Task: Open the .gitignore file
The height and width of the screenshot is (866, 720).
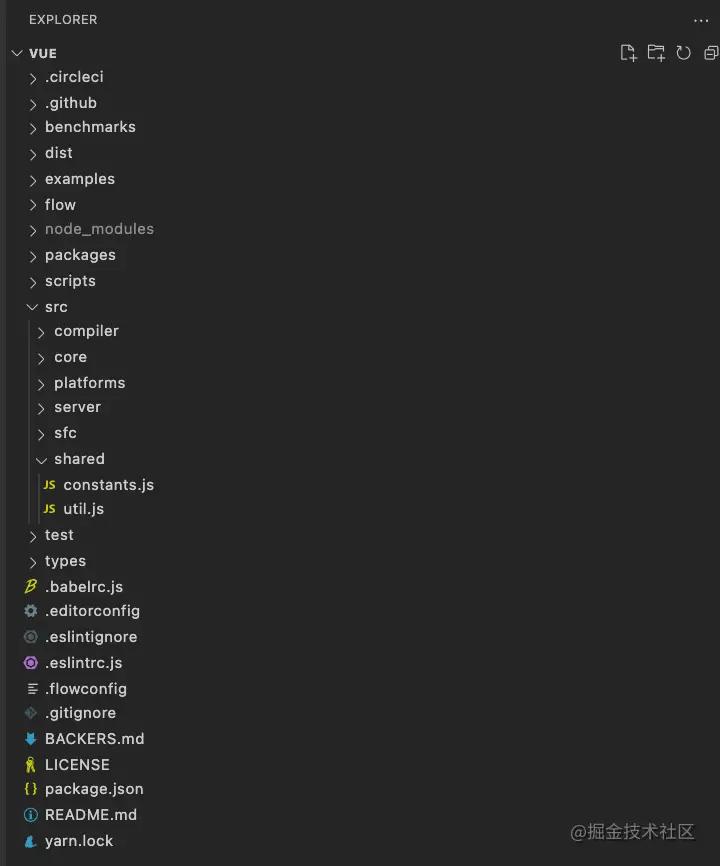Action: (80, 713)
